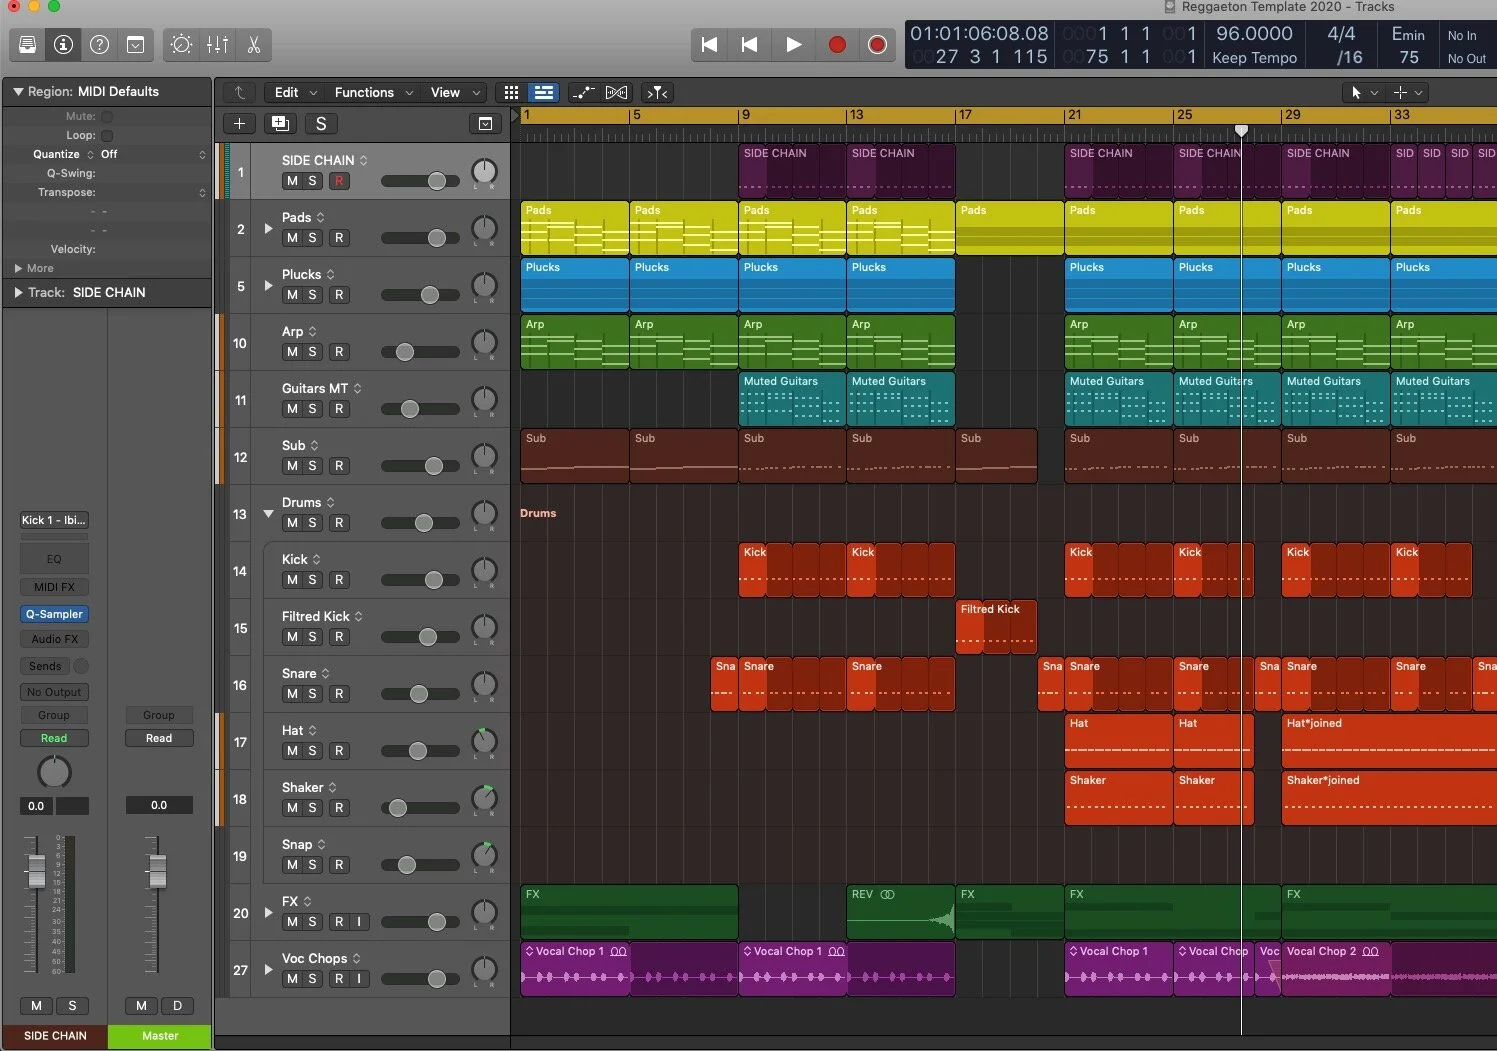The image size is (1497, 1051).
Task: Open the Functions menu in Tracks area
Action: pyautogui.click(x=373, y=93)
